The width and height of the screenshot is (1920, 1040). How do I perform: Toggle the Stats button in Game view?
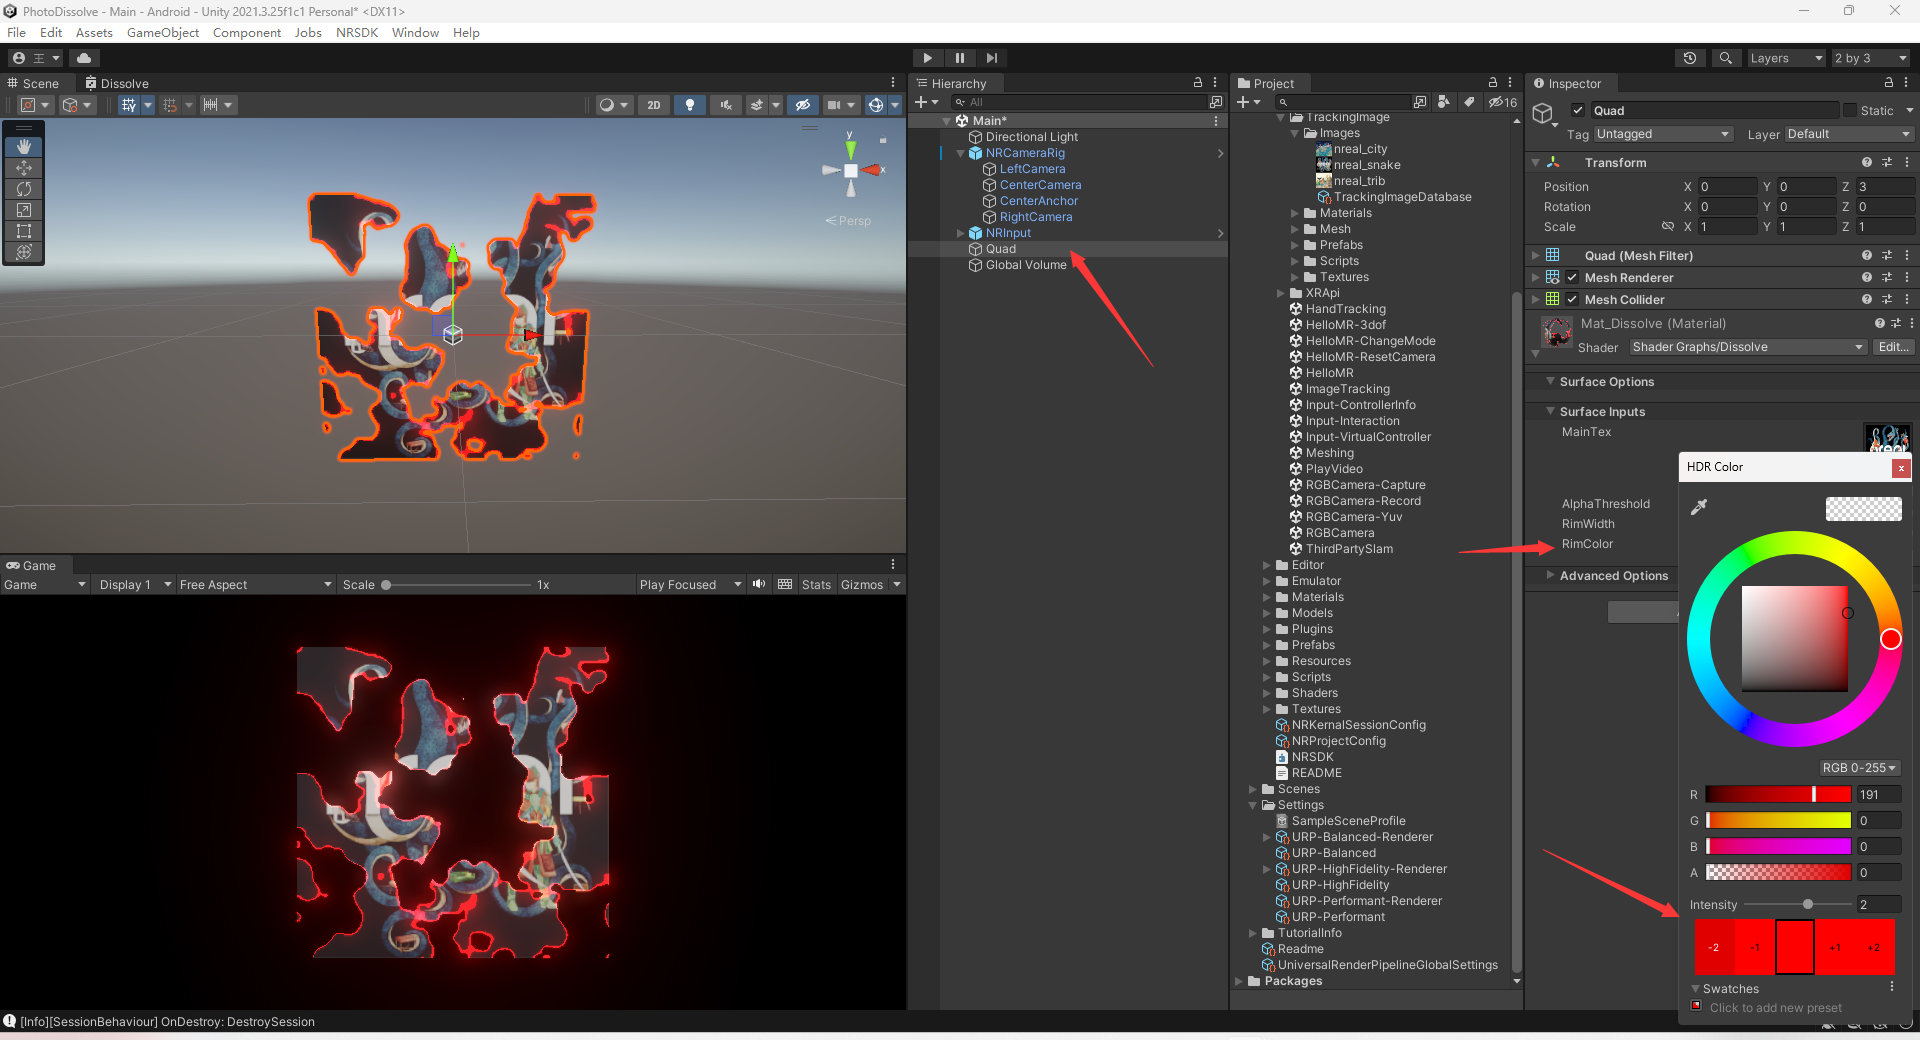coord(816,585)
